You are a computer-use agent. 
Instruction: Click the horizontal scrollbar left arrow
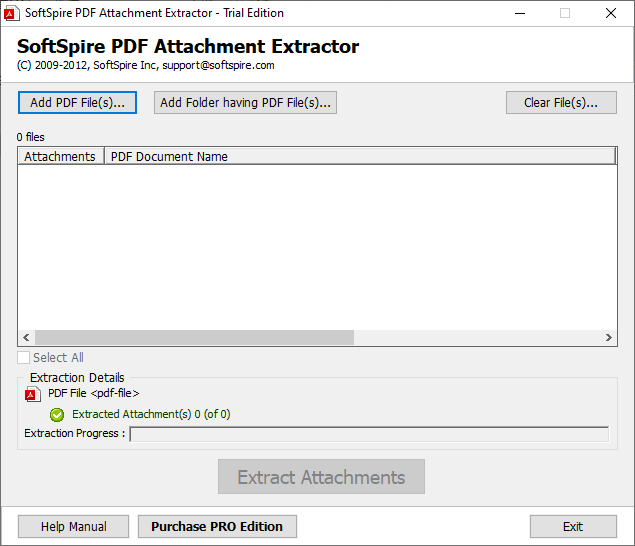tap(26, 338)
